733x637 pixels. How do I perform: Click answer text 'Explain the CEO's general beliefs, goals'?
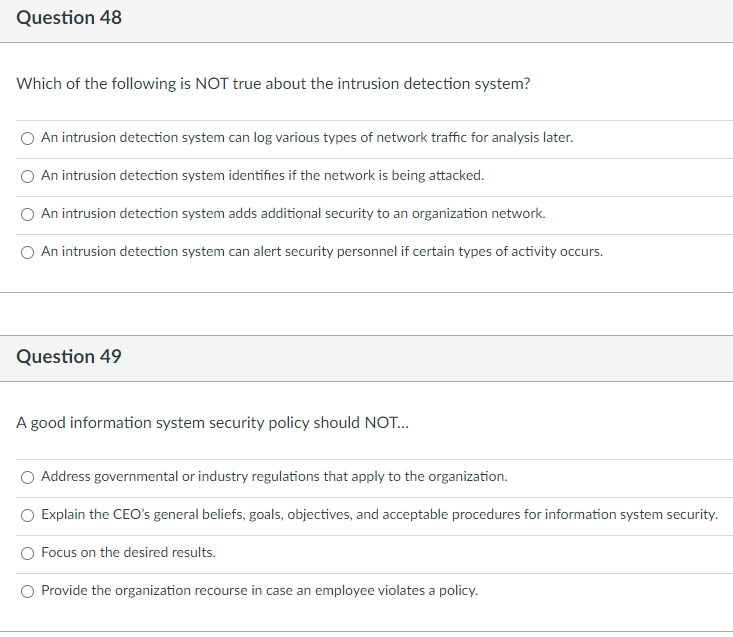pyautogui.click(x=379, y=515)
